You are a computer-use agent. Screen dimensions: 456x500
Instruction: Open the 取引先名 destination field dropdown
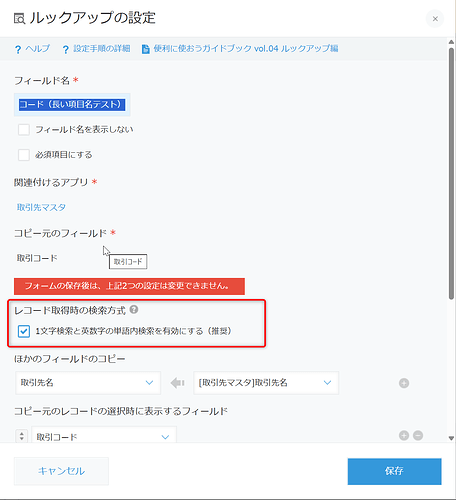pyautogui.click(x=88, y=383)
